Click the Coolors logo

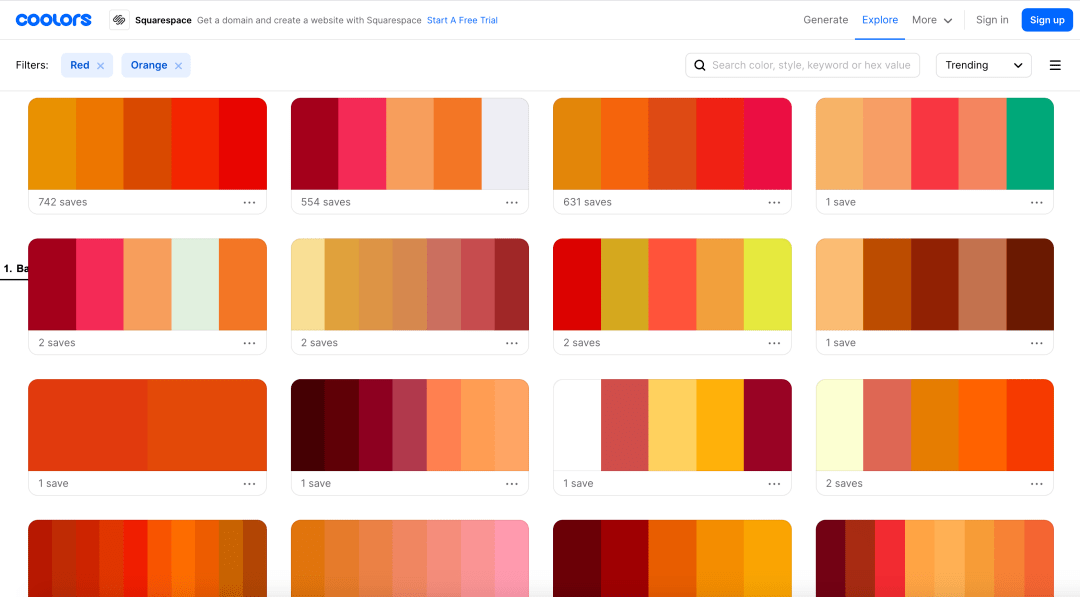[x=53, y=20]
